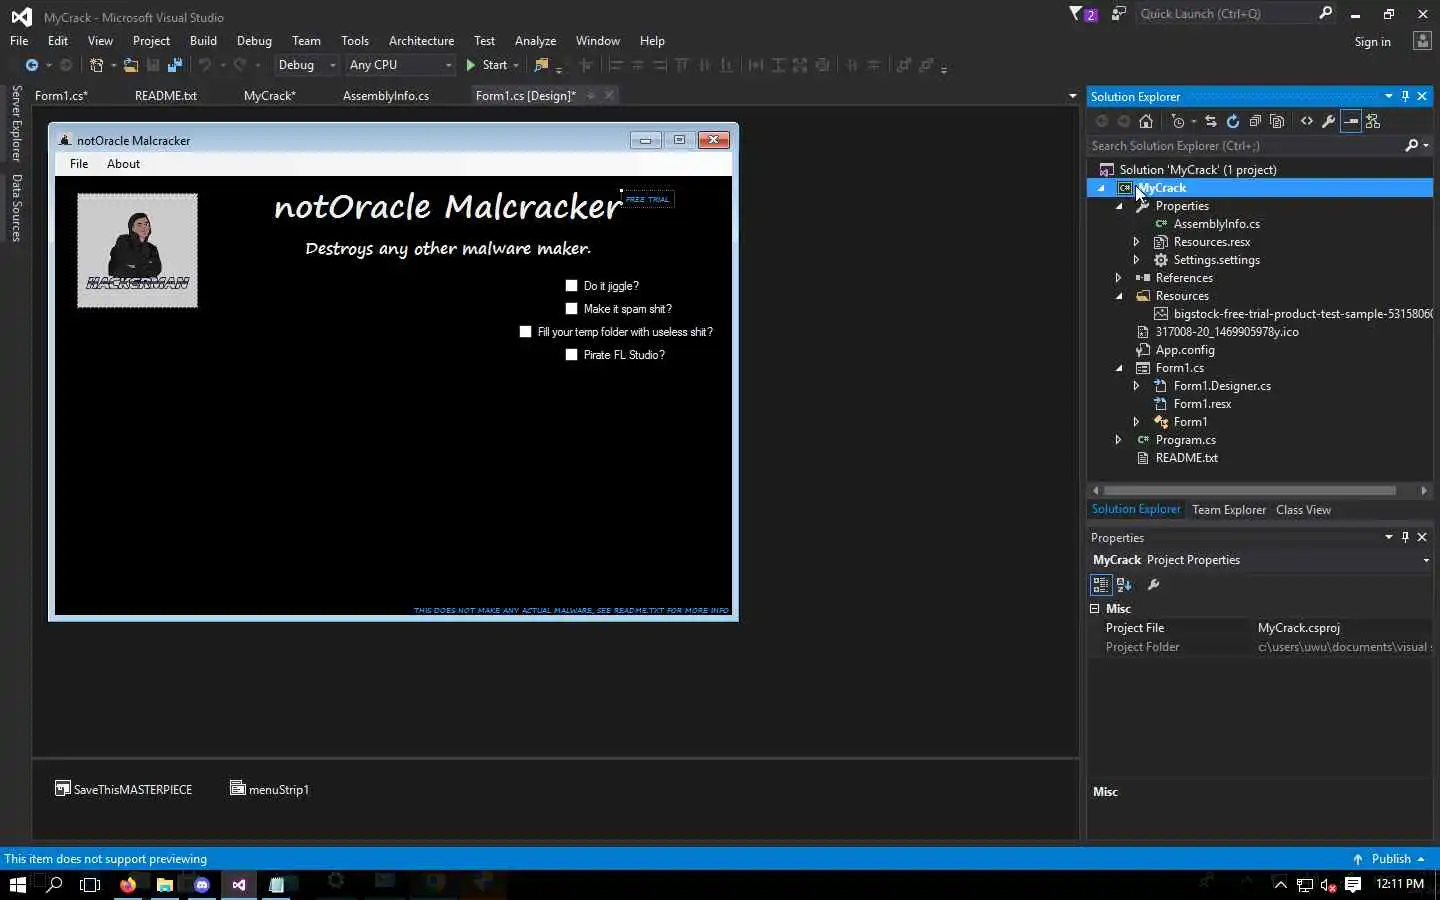Select the SaveThisMASTERPIECE tray component

click(x=123, y=789)
